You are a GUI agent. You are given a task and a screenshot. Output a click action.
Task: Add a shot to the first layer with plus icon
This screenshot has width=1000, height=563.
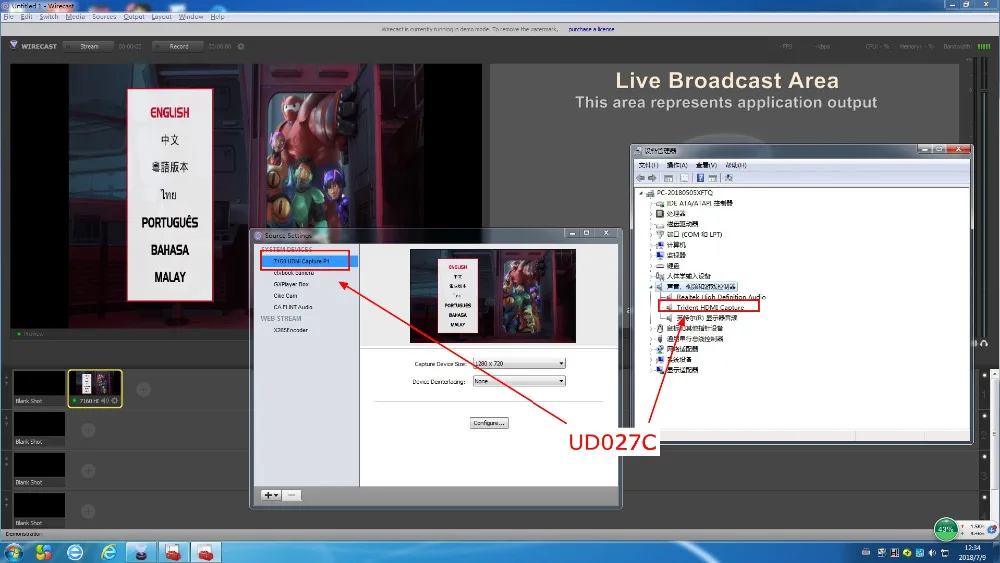tap(143, 389)
